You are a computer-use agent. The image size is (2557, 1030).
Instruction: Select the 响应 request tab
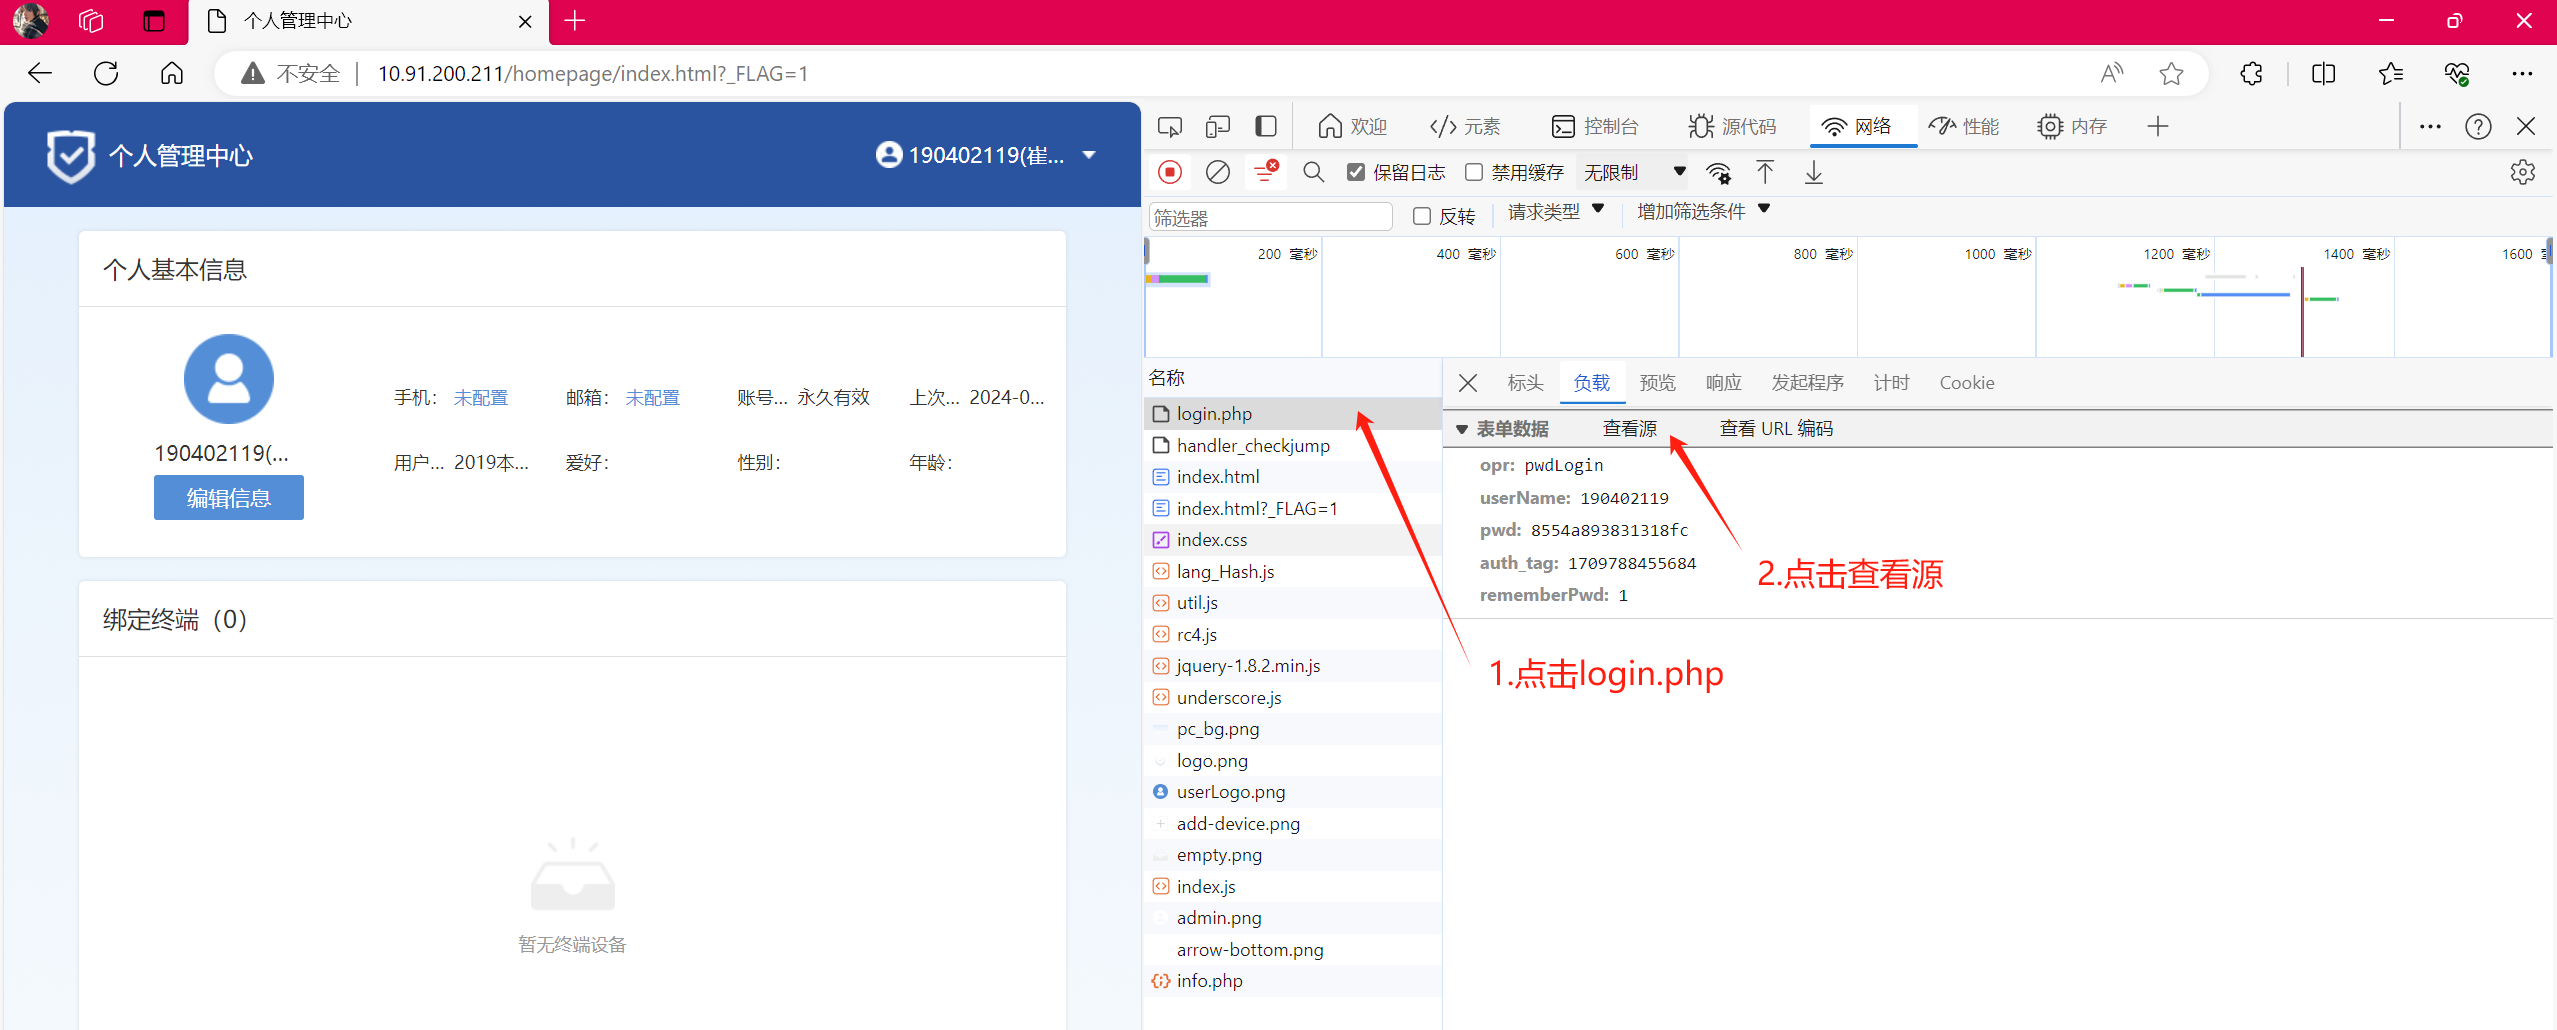1724,383
